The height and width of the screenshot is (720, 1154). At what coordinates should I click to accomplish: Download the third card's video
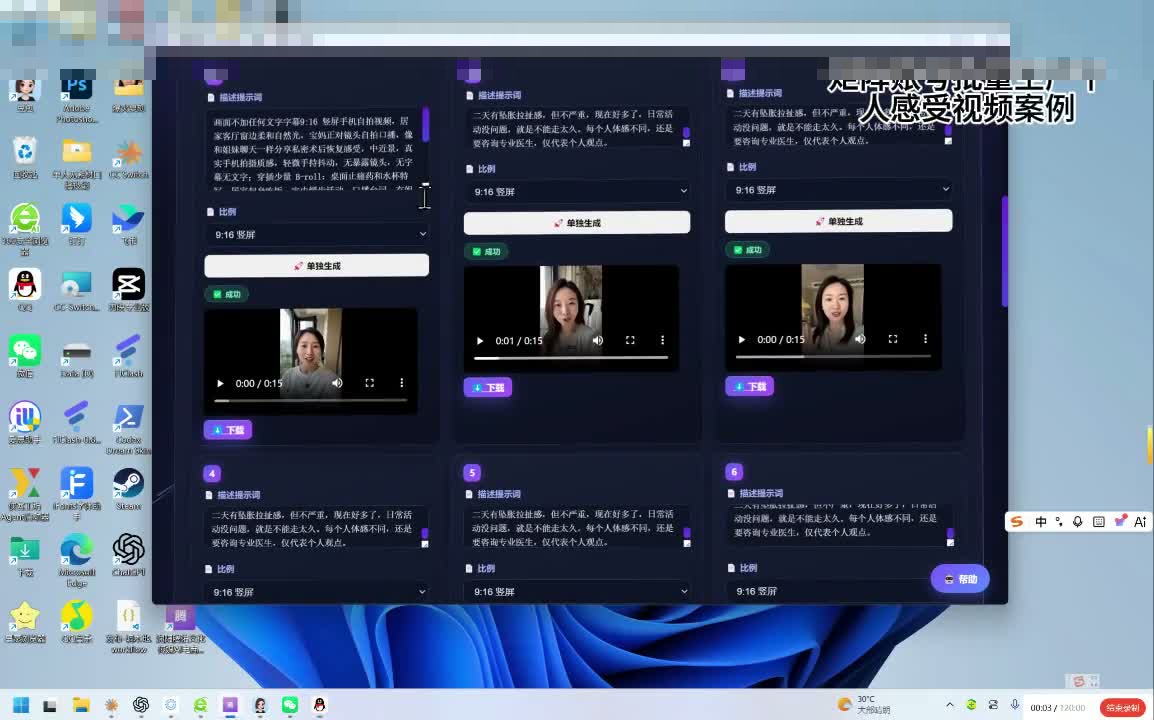[749, 387]
